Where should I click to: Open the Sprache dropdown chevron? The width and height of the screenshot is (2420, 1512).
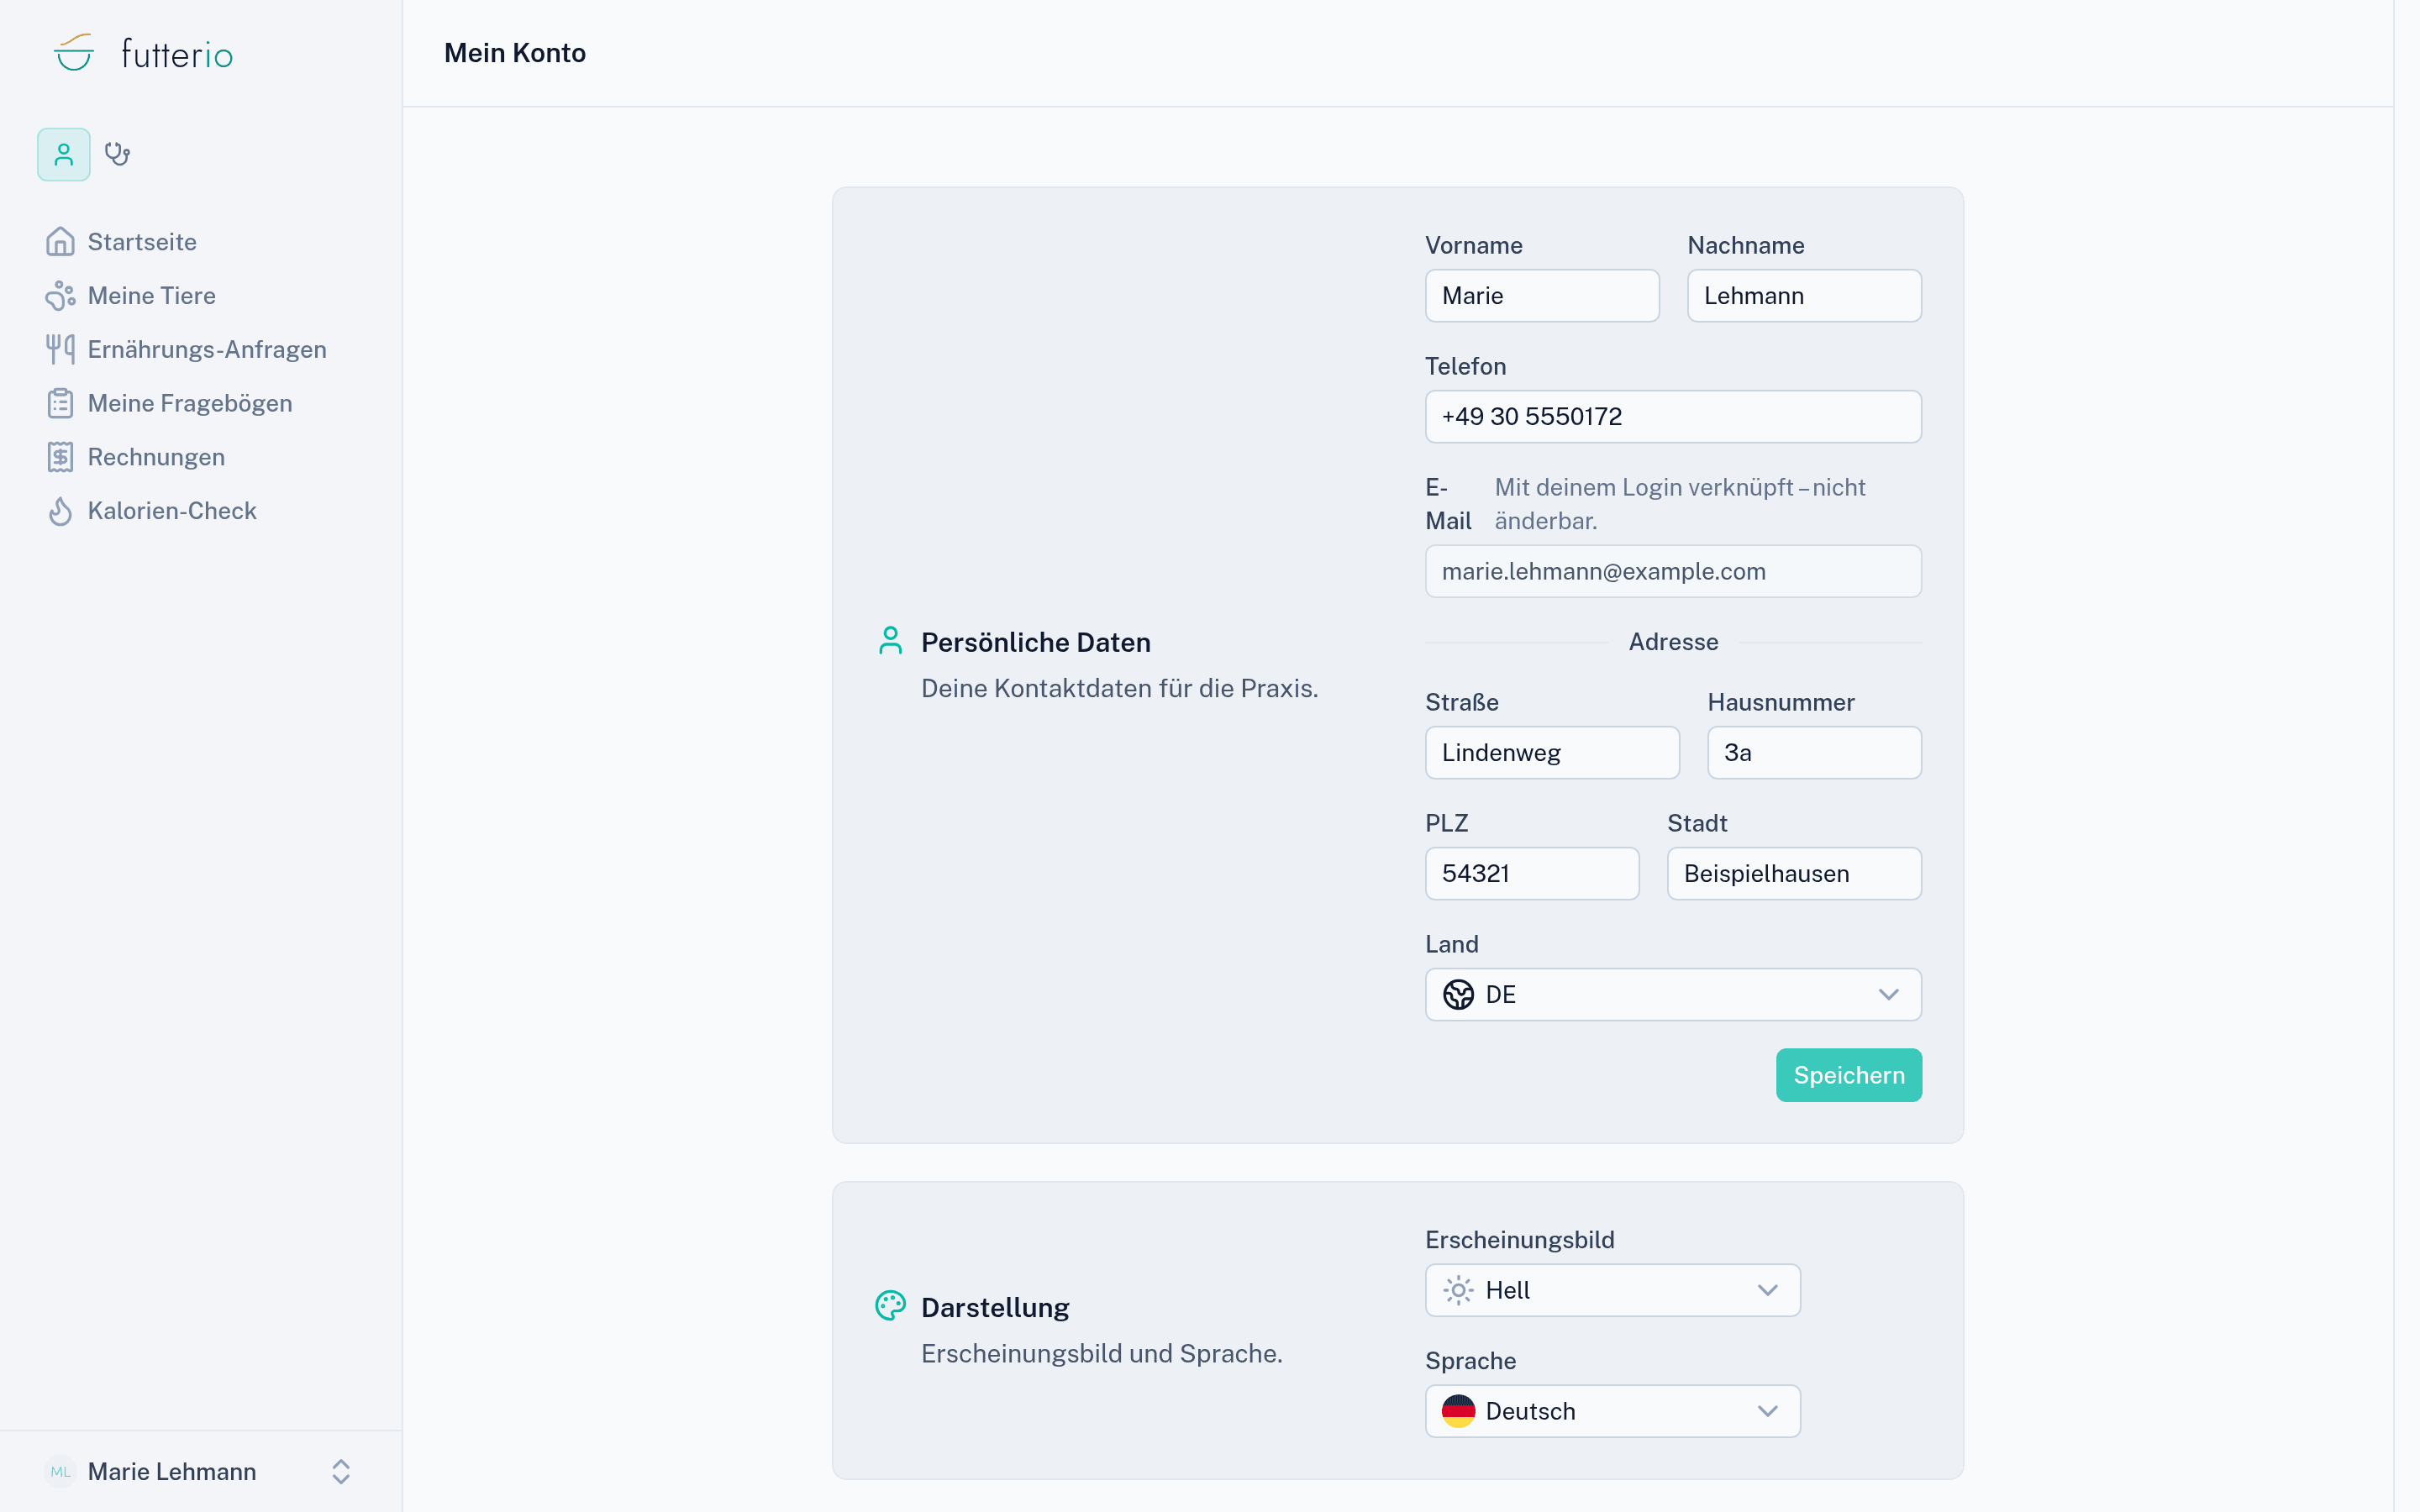coord(1767,1411)
